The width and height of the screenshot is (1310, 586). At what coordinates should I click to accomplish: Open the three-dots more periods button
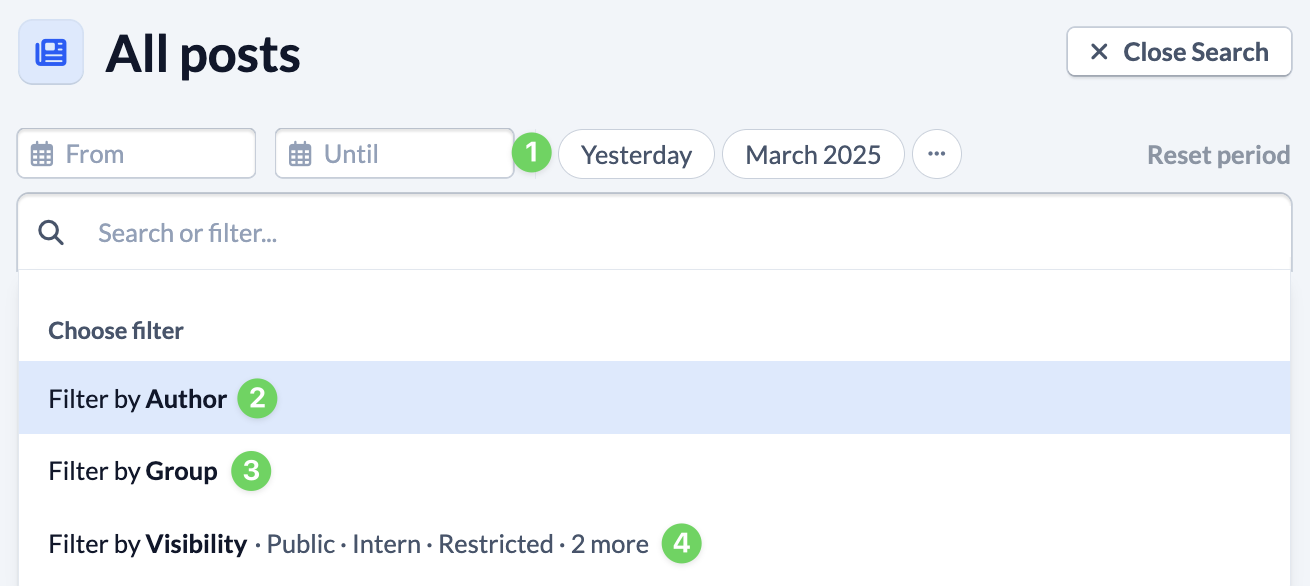(937, 154)
